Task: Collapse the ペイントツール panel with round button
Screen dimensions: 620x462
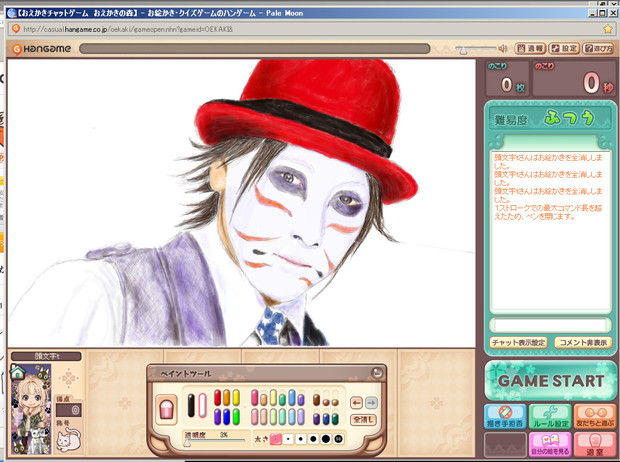Action: [x=377, y=373]
